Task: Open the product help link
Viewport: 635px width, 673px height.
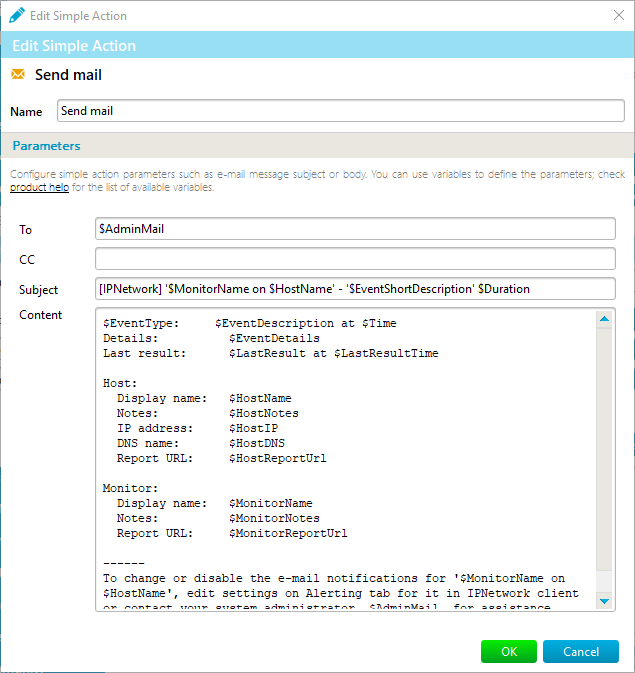Action: (x=39, y=188)
